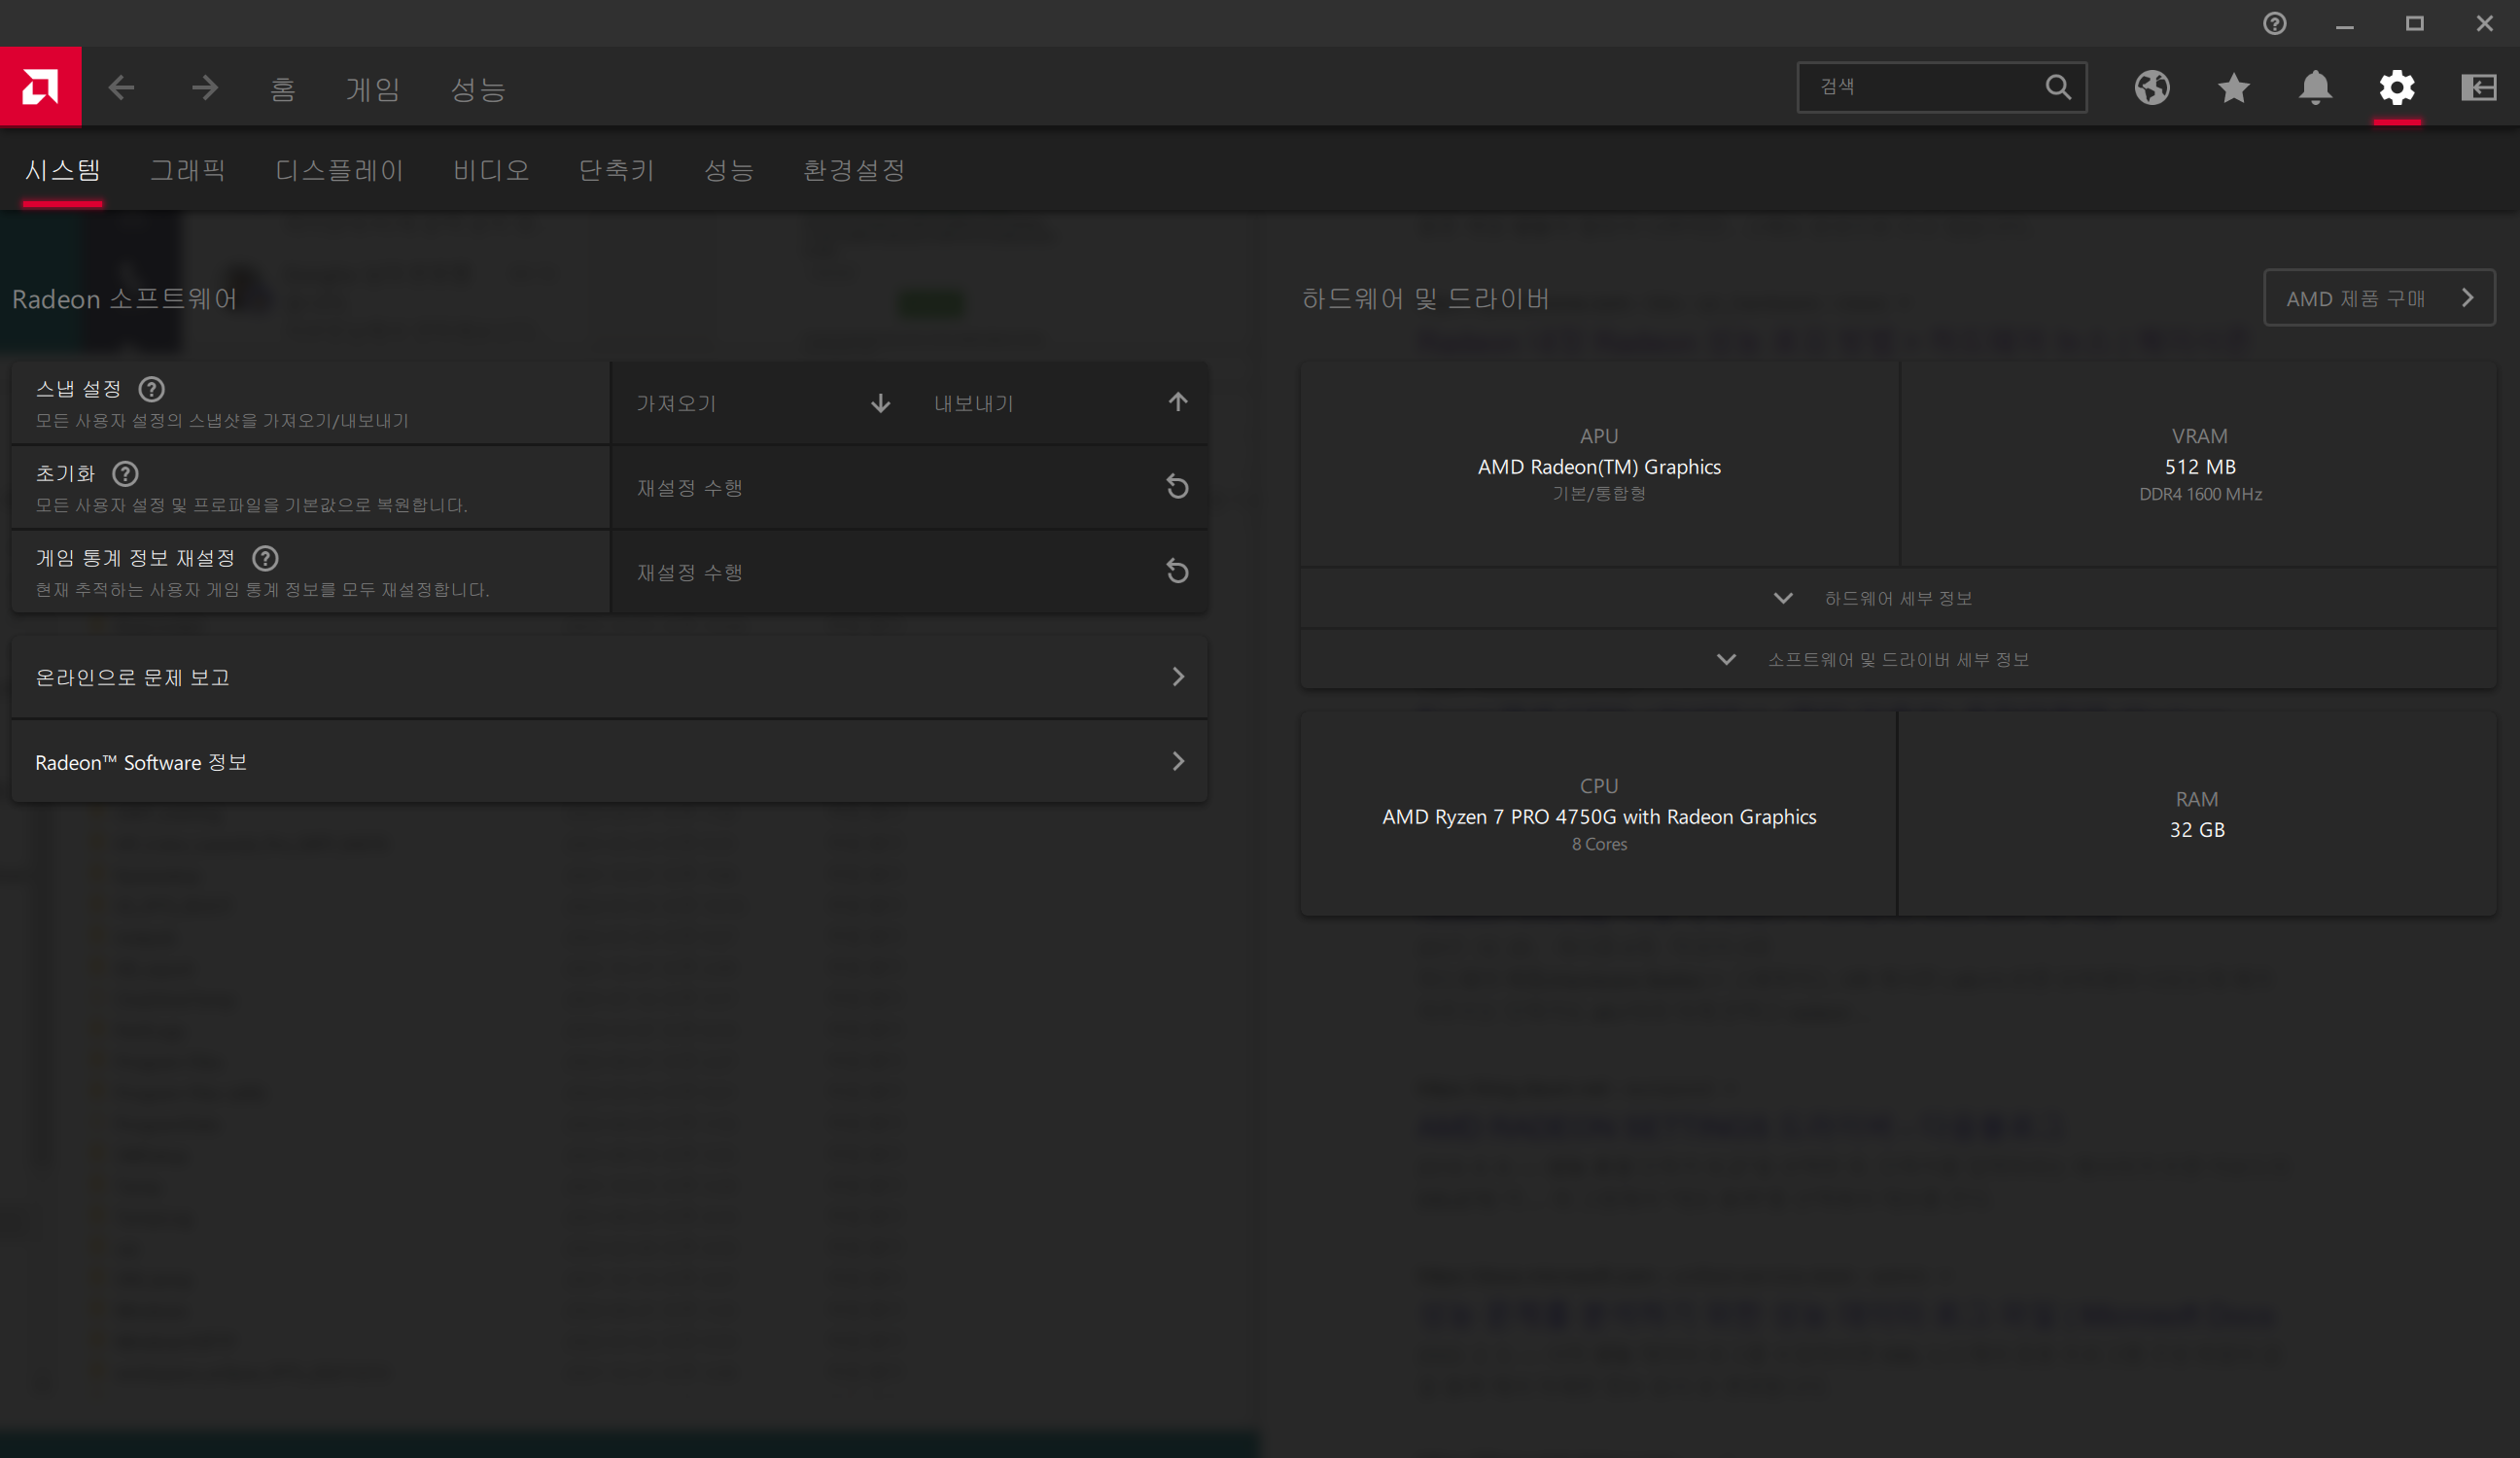Go back with the left arrow

121,88
